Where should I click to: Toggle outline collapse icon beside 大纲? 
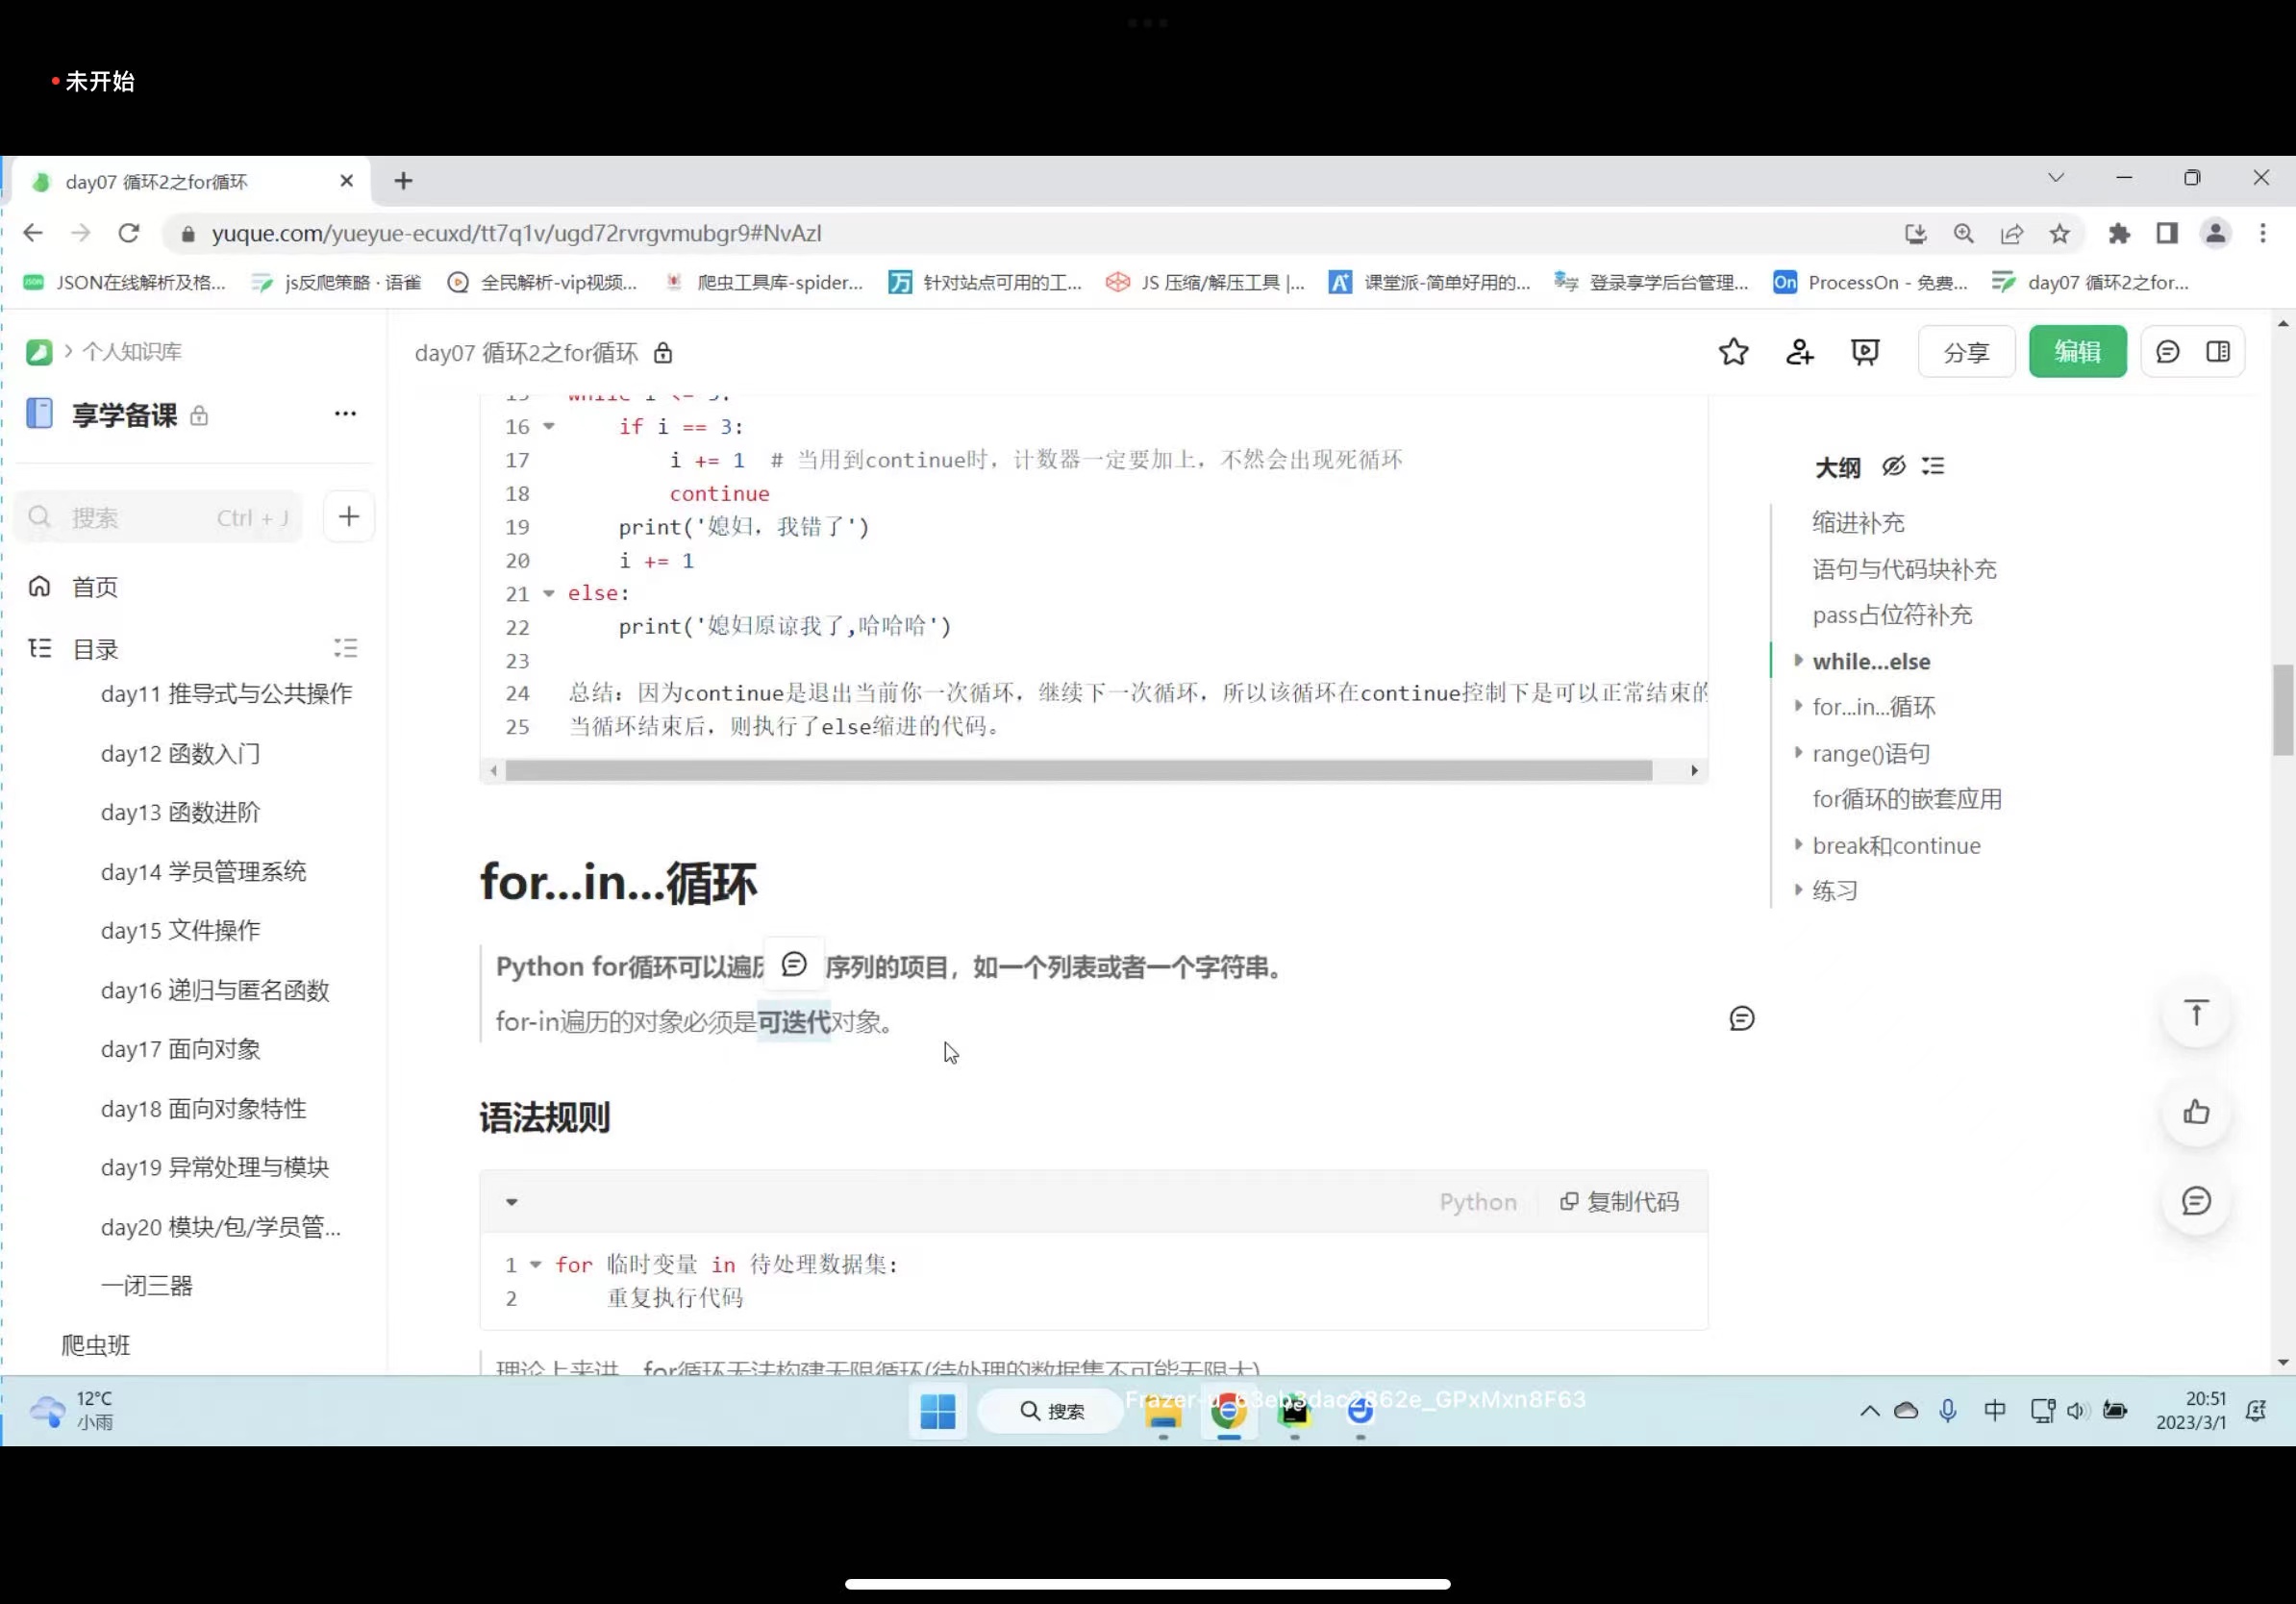coord(1933,466)
